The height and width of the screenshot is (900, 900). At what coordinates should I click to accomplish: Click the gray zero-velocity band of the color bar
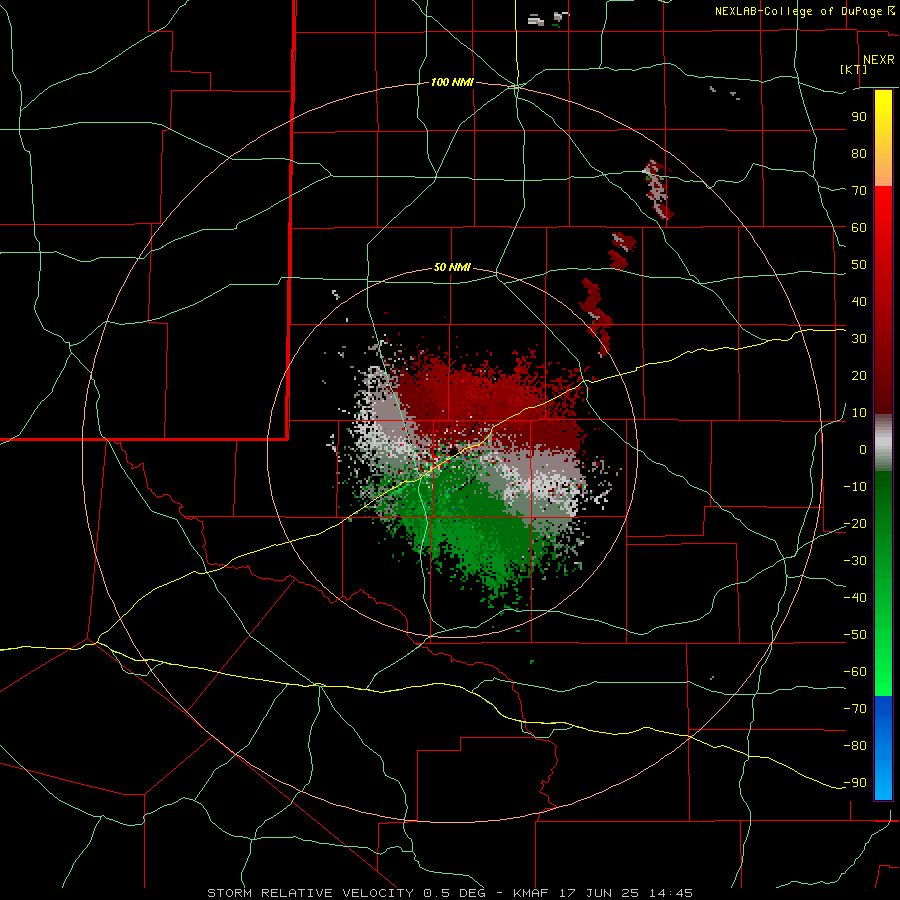[x=883, y=443]
